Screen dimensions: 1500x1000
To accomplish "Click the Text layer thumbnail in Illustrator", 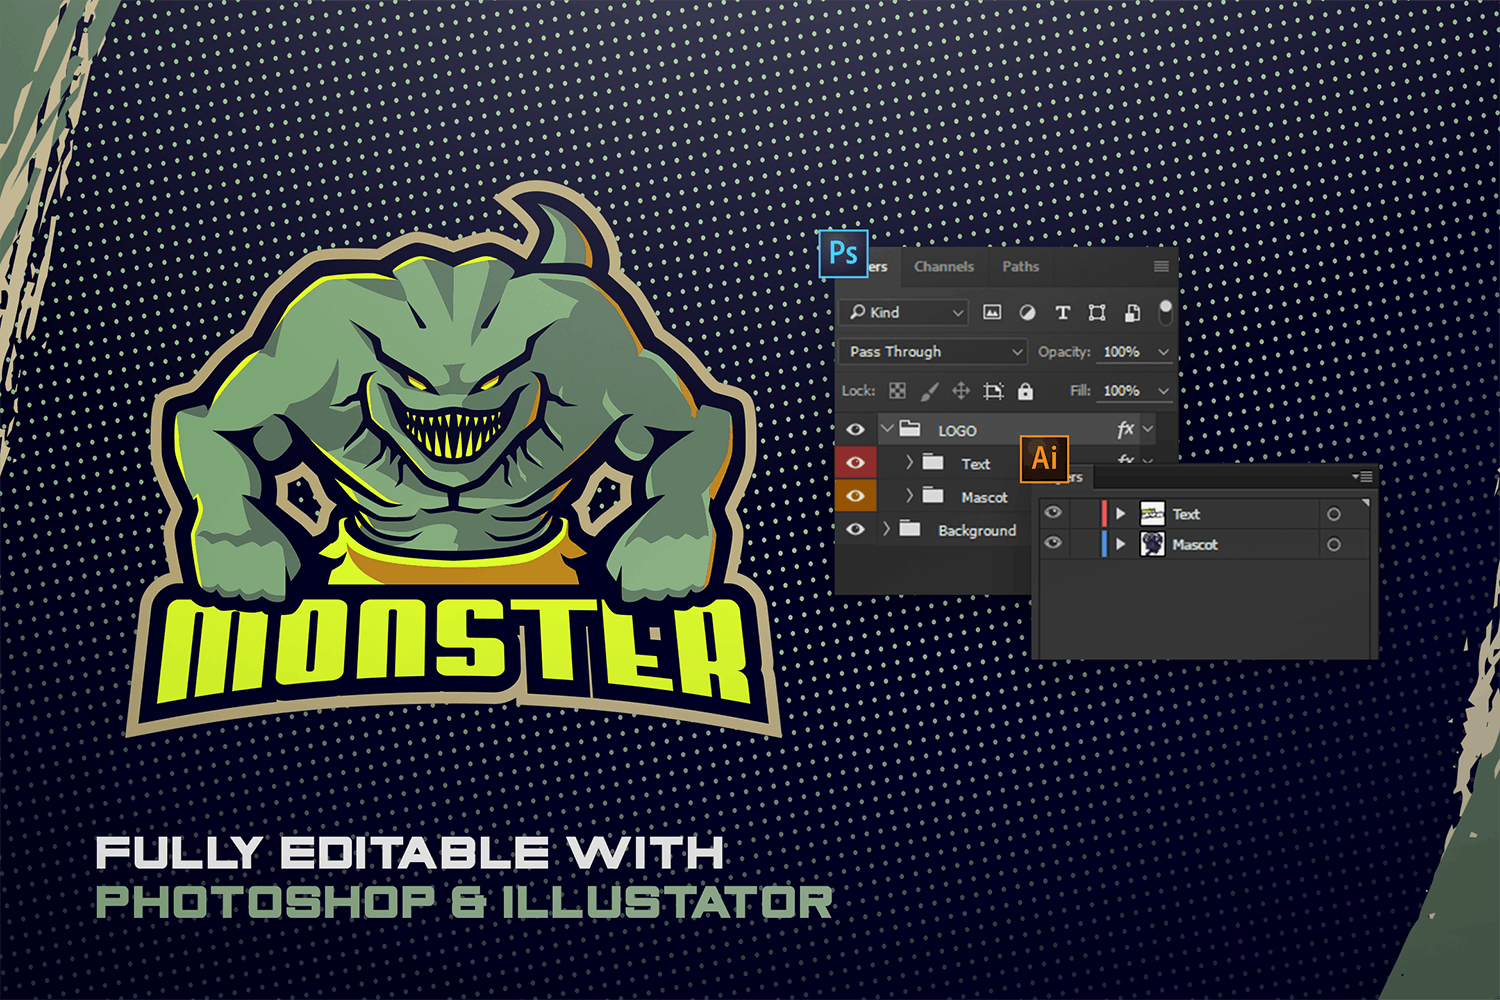I will (x=1152, y=514).
